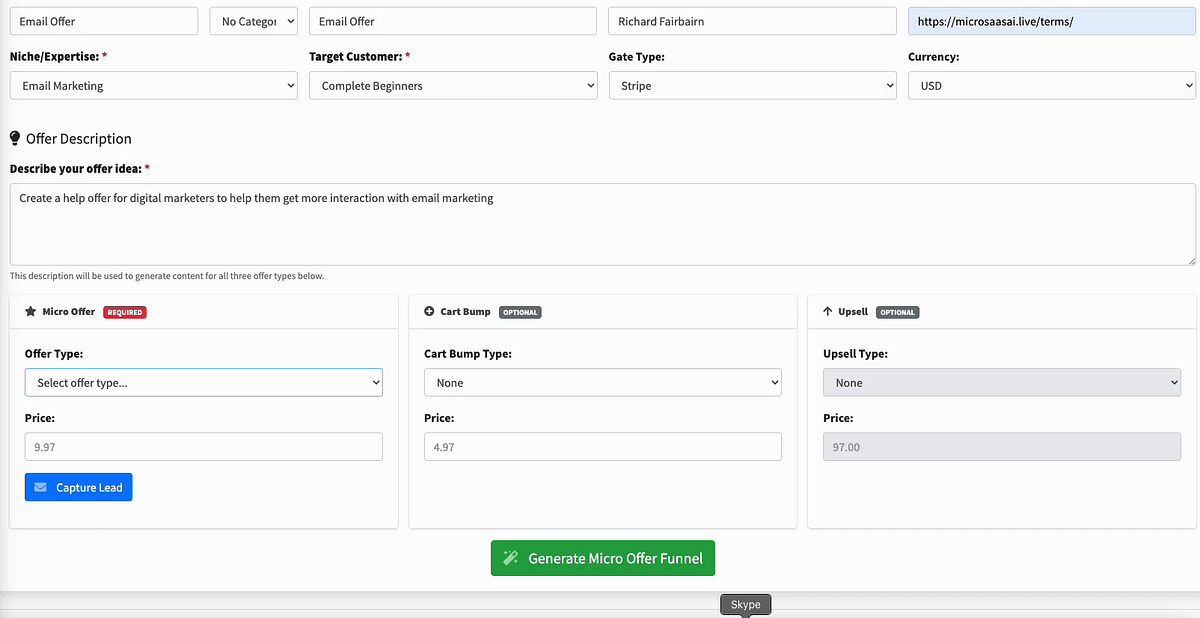Click the star icon next to Micro Offer
Screen dimensions: 1200x618
(30, 312)
